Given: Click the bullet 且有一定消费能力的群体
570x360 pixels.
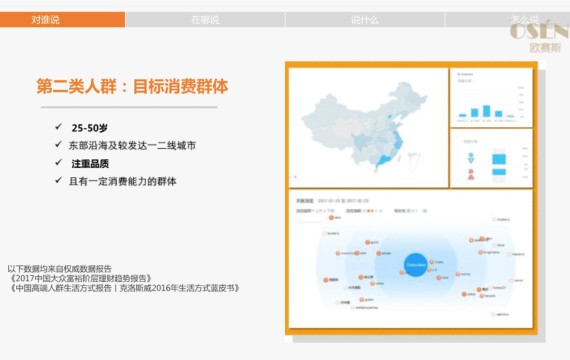Looking at the screenshot, I should [123, 181].
